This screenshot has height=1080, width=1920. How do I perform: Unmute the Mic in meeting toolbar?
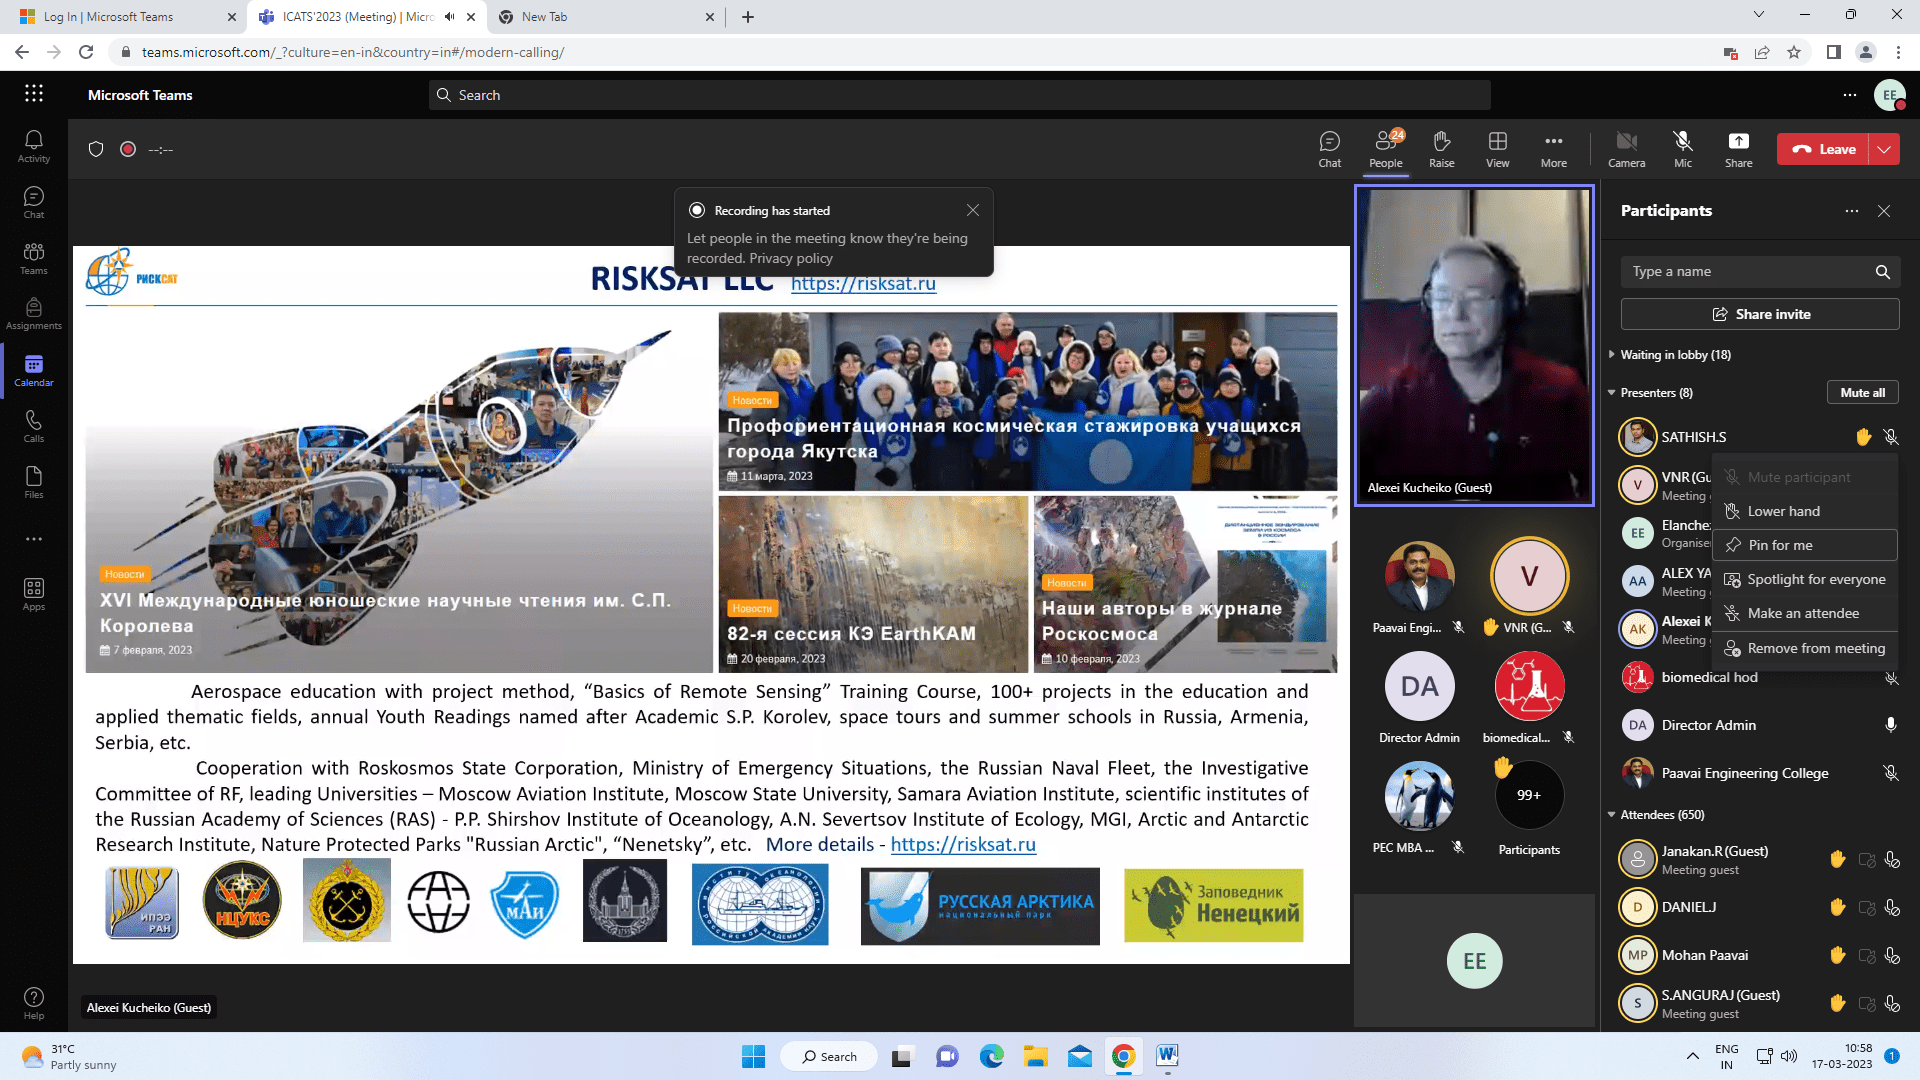click(x=1683, y=148)
